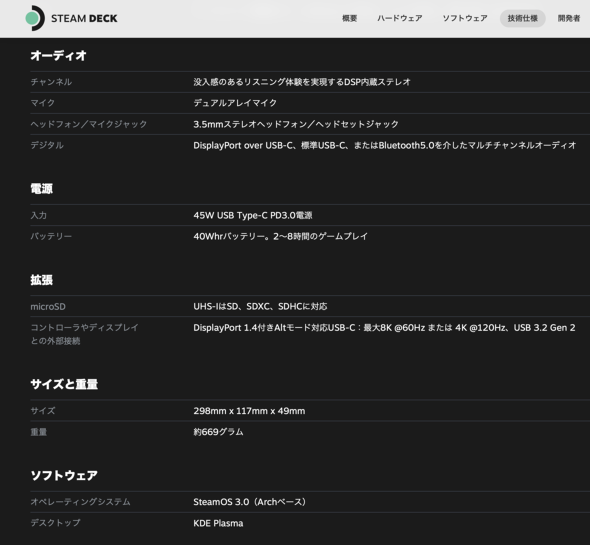Viewport: 590px width, 545px height.
Task: Select the コントローラやディスプレイとの外部接続 label
Action: 84,334
